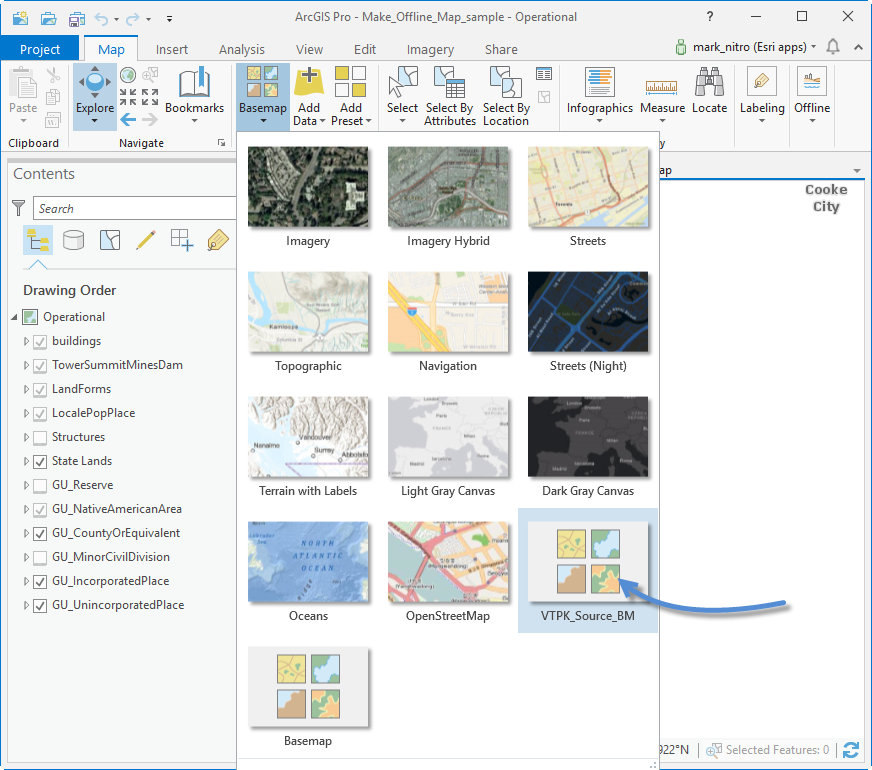Uncheck the State Lands layer
Screen dimensions: 872x770
click(39, 461)
